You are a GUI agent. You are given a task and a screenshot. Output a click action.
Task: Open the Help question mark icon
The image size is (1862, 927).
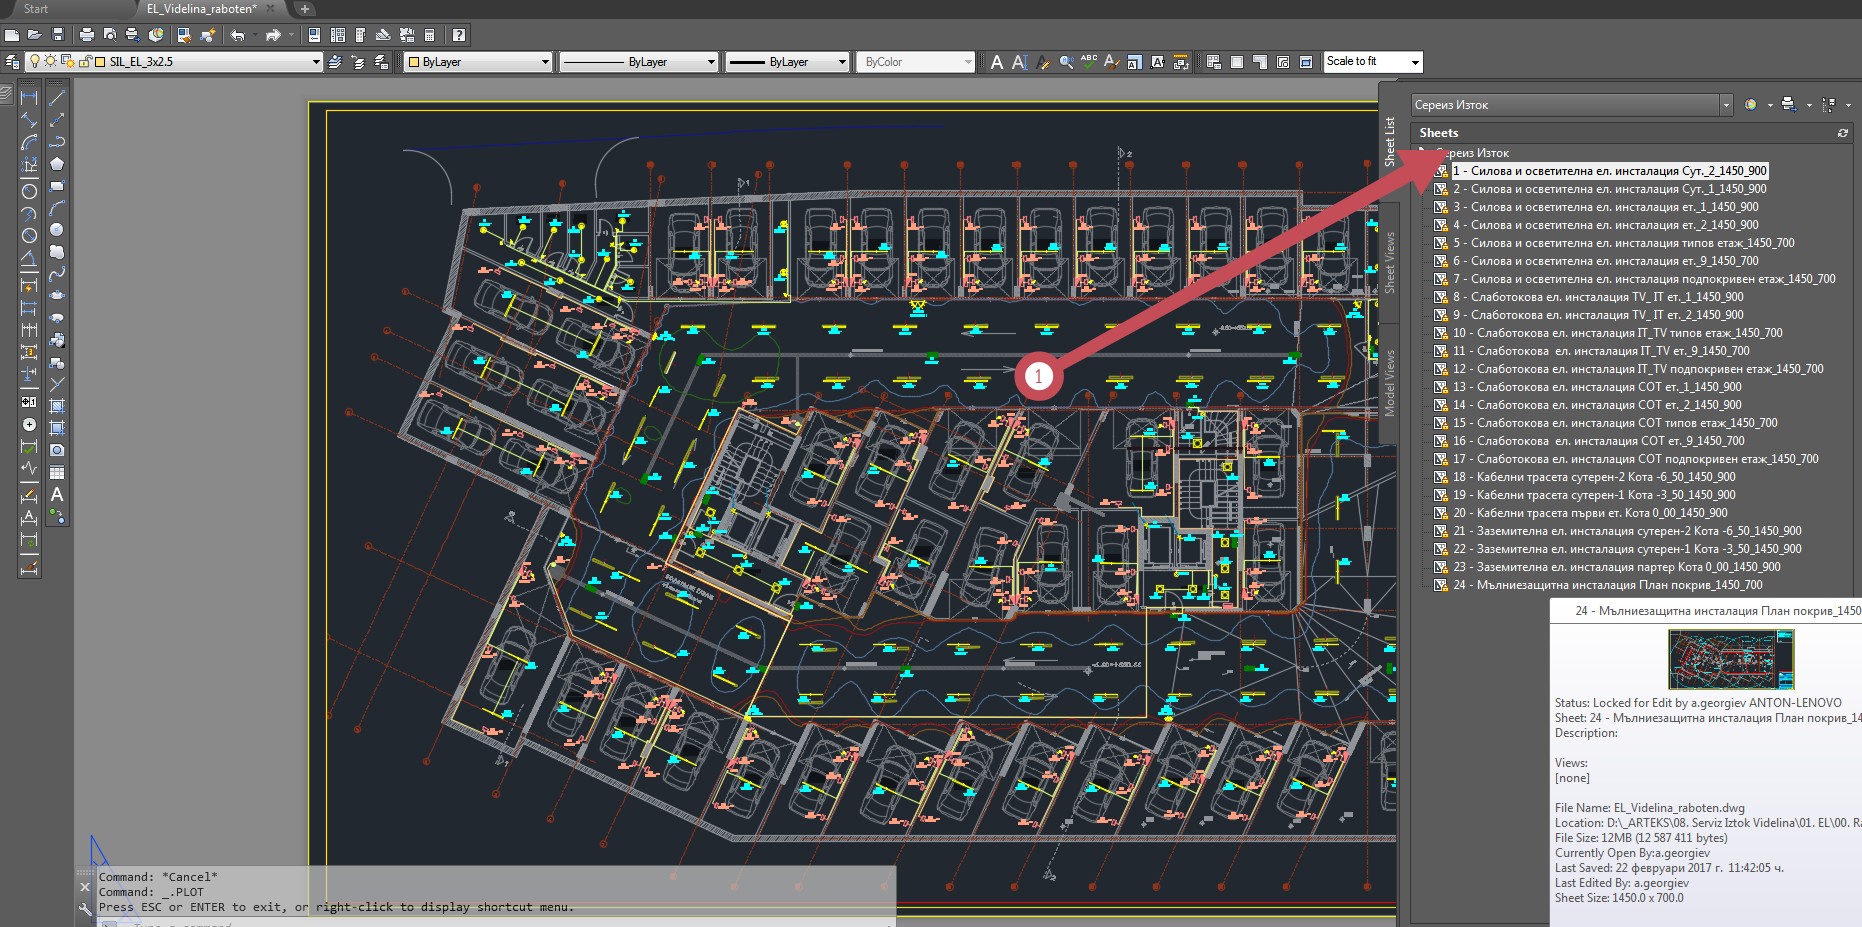click(459, 35)
